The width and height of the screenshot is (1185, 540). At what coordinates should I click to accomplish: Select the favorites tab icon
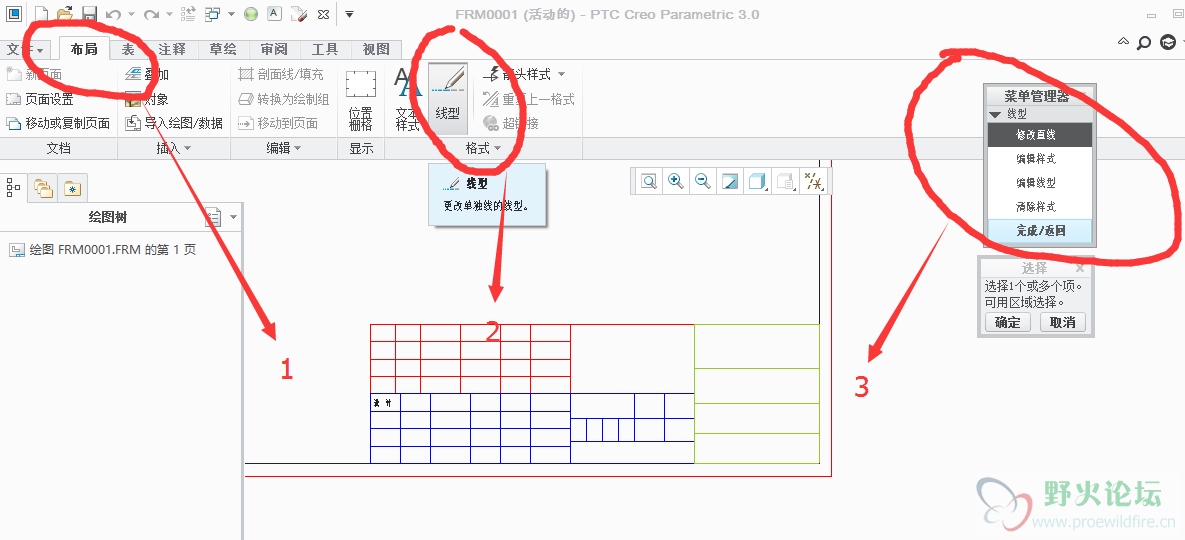(x=73, y=188)
